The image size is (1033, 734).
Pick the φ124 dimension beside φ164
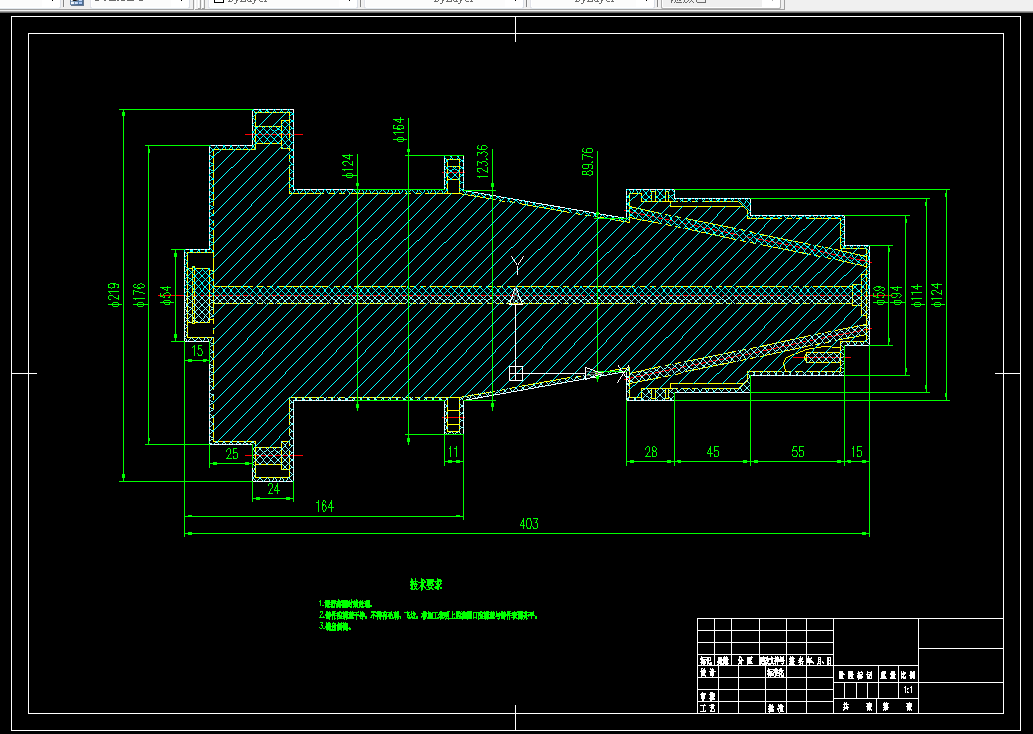click(x=348, y=166)
